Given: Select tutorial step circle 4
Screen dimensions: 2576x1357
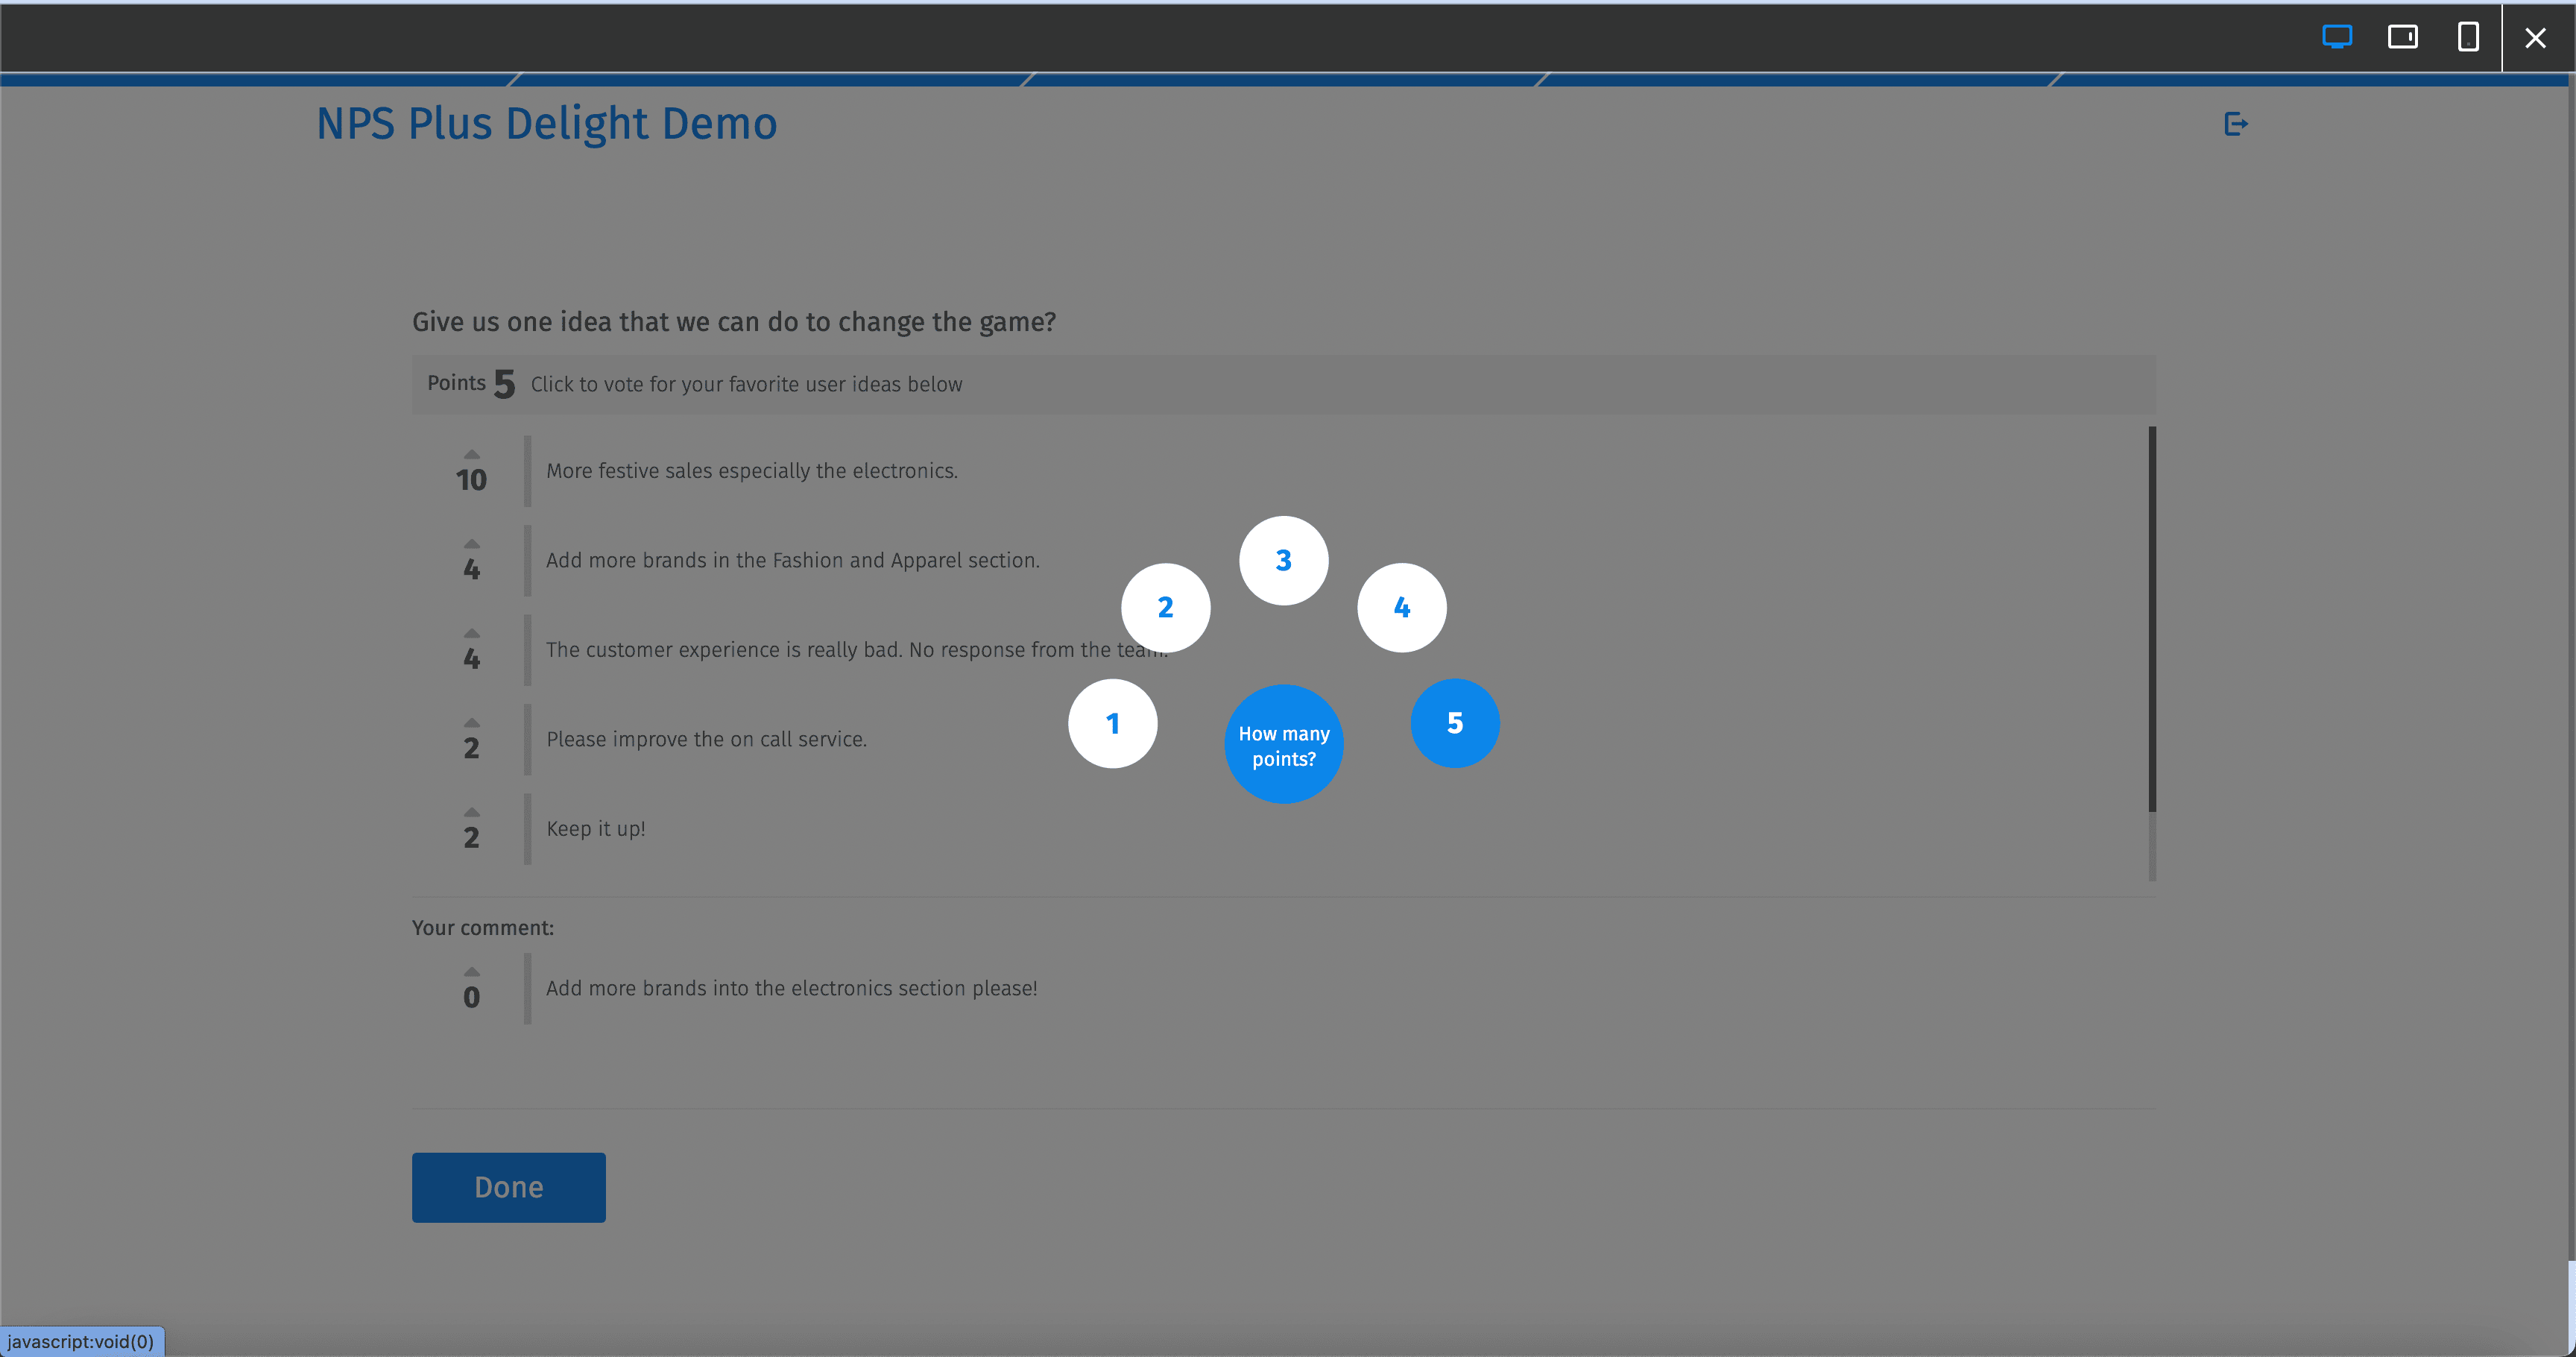Looking at the screenshot, I should (x=1401, y=607).
